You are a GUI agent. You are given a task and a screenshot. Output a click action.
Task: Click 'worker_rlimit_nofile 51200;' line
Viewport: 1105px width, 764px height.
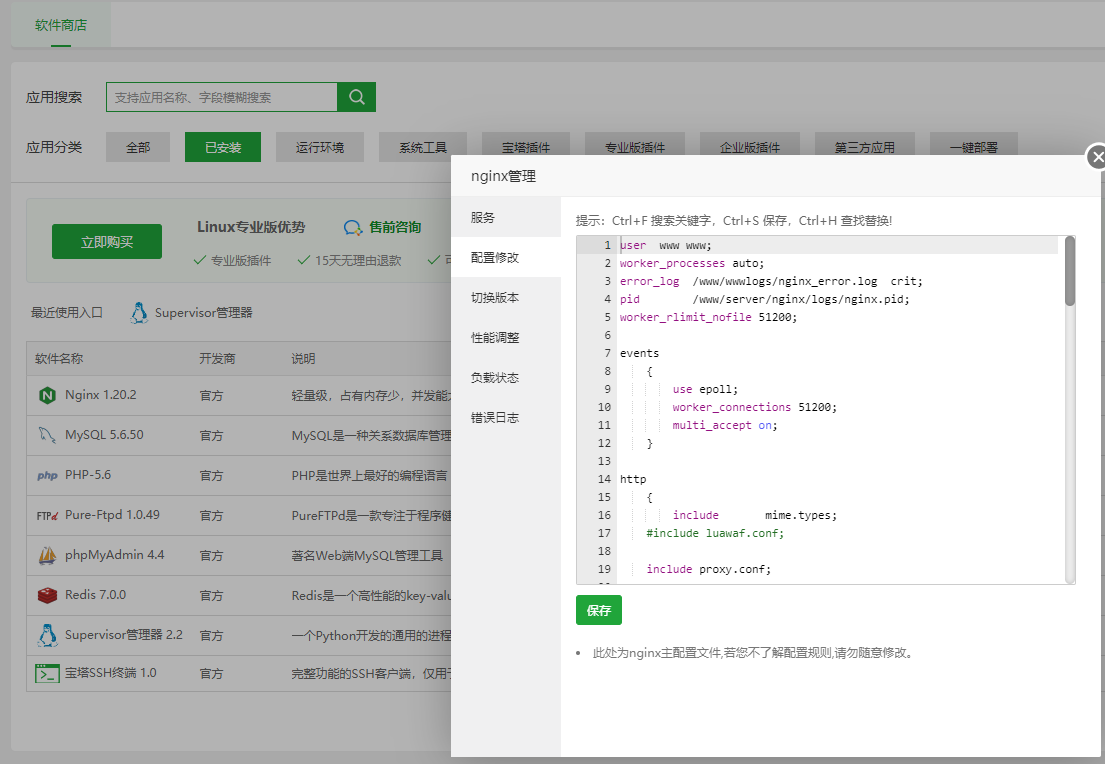pyautogui.click(x=708, y=317)
